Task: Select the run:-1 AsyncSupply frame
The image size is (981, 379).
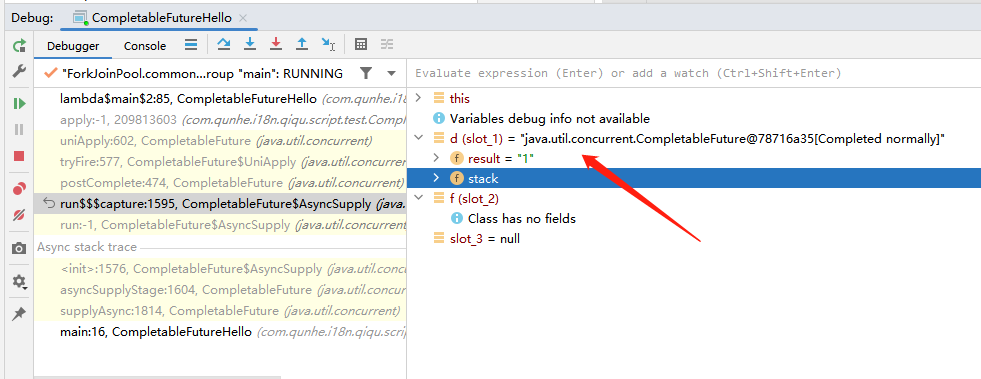Action: (x=220, y=225)
